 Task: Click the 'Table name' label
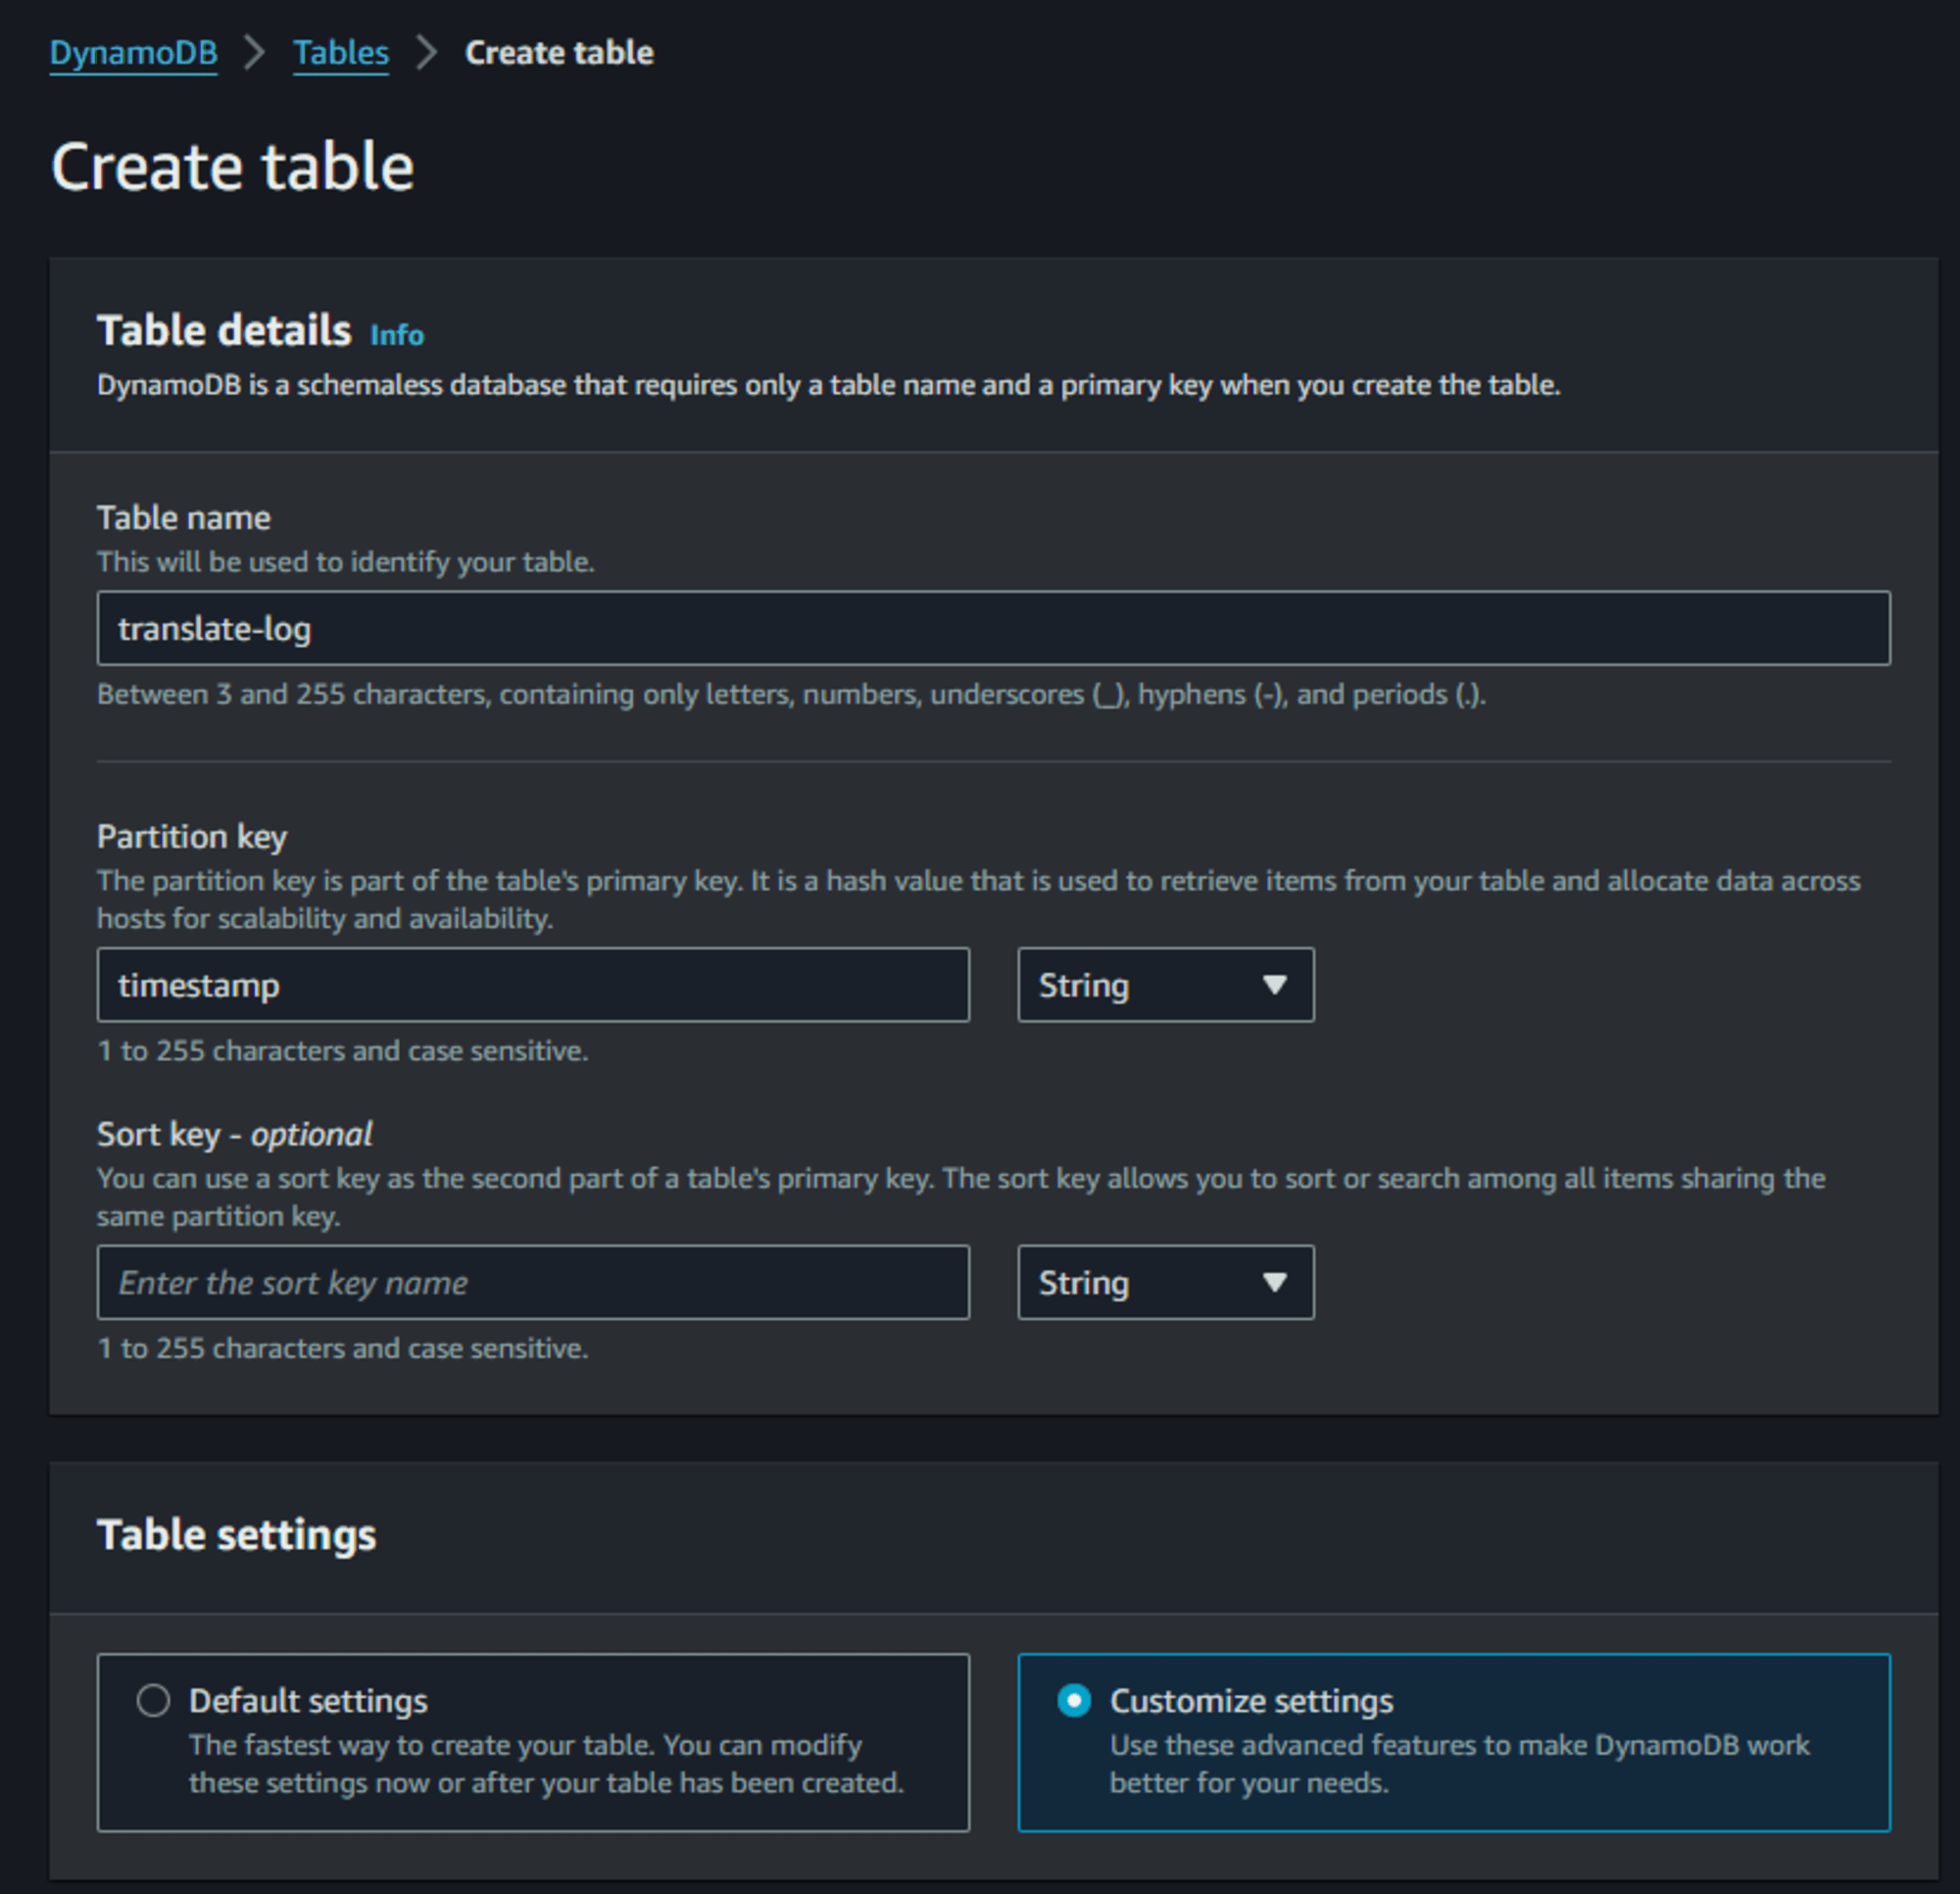pos(184,518)
